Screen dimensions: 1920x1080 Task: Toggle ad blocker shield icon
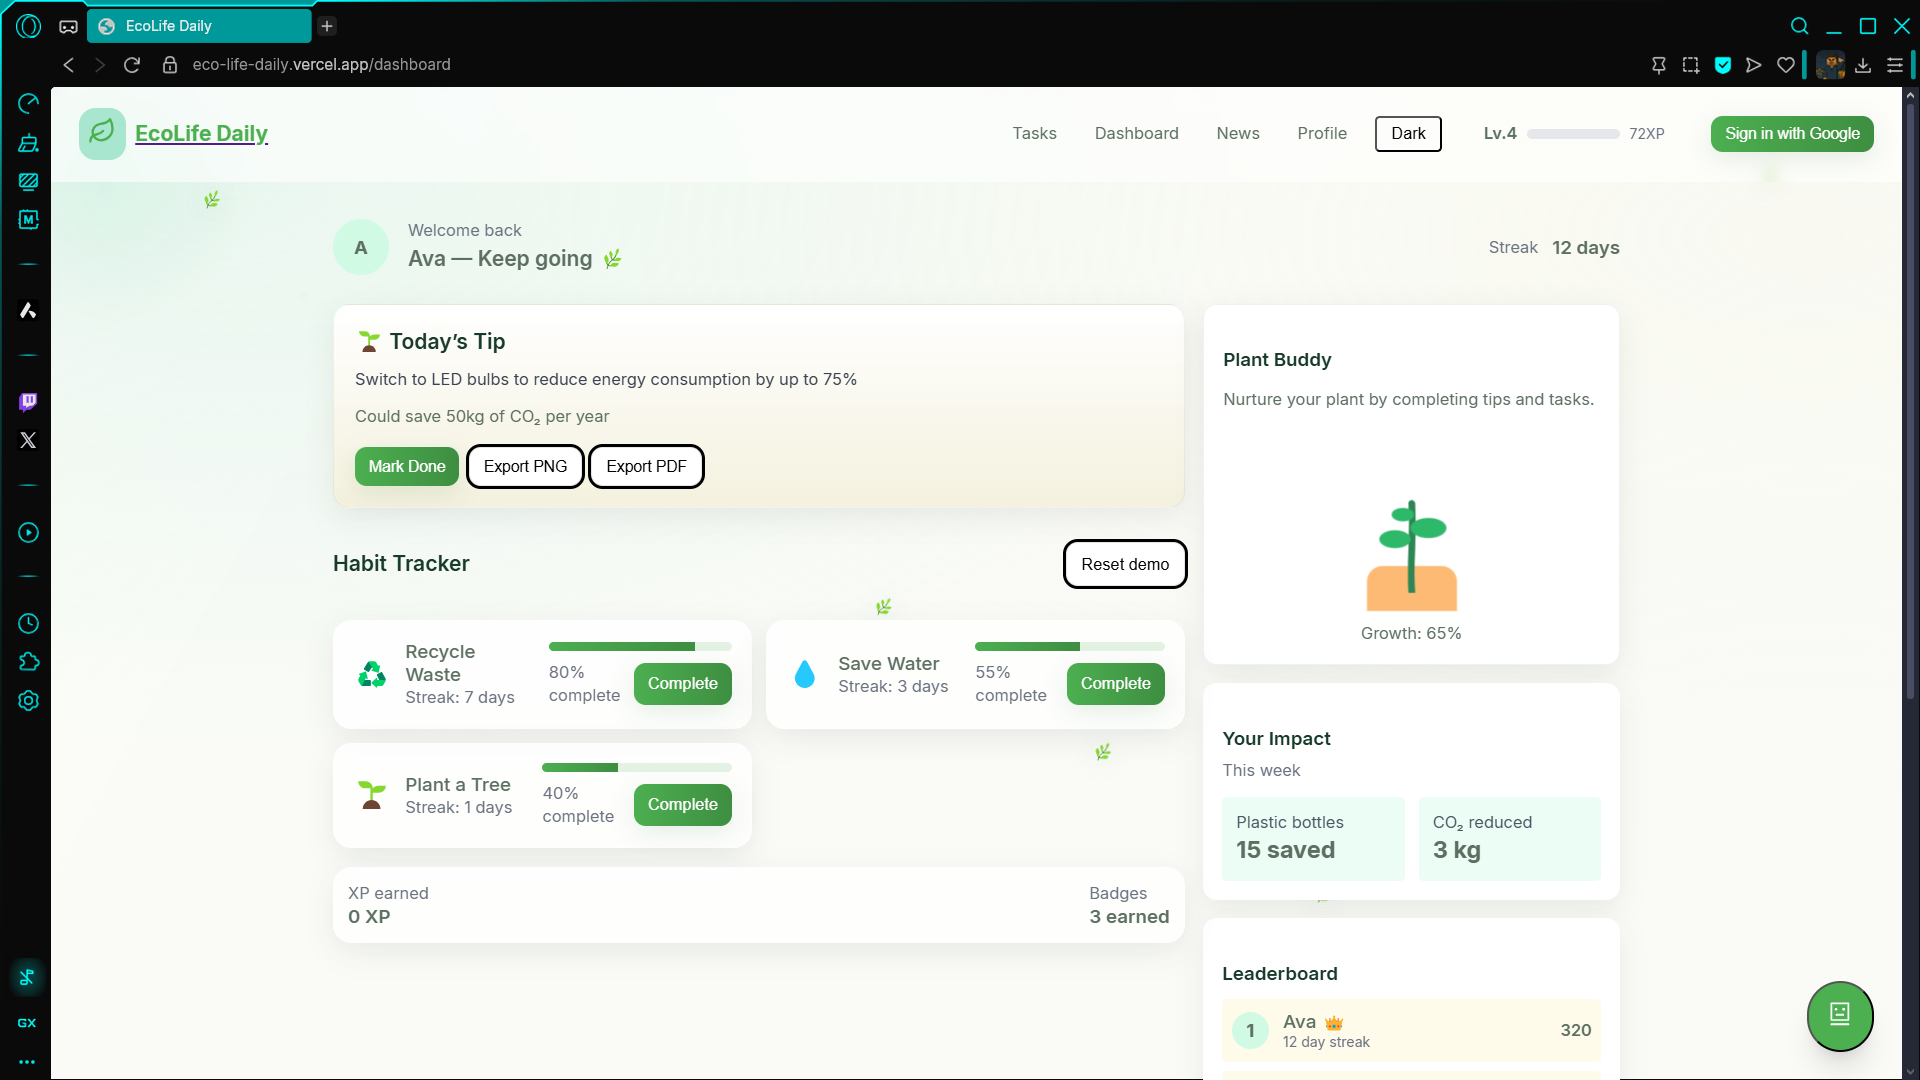click(1722, 65)
